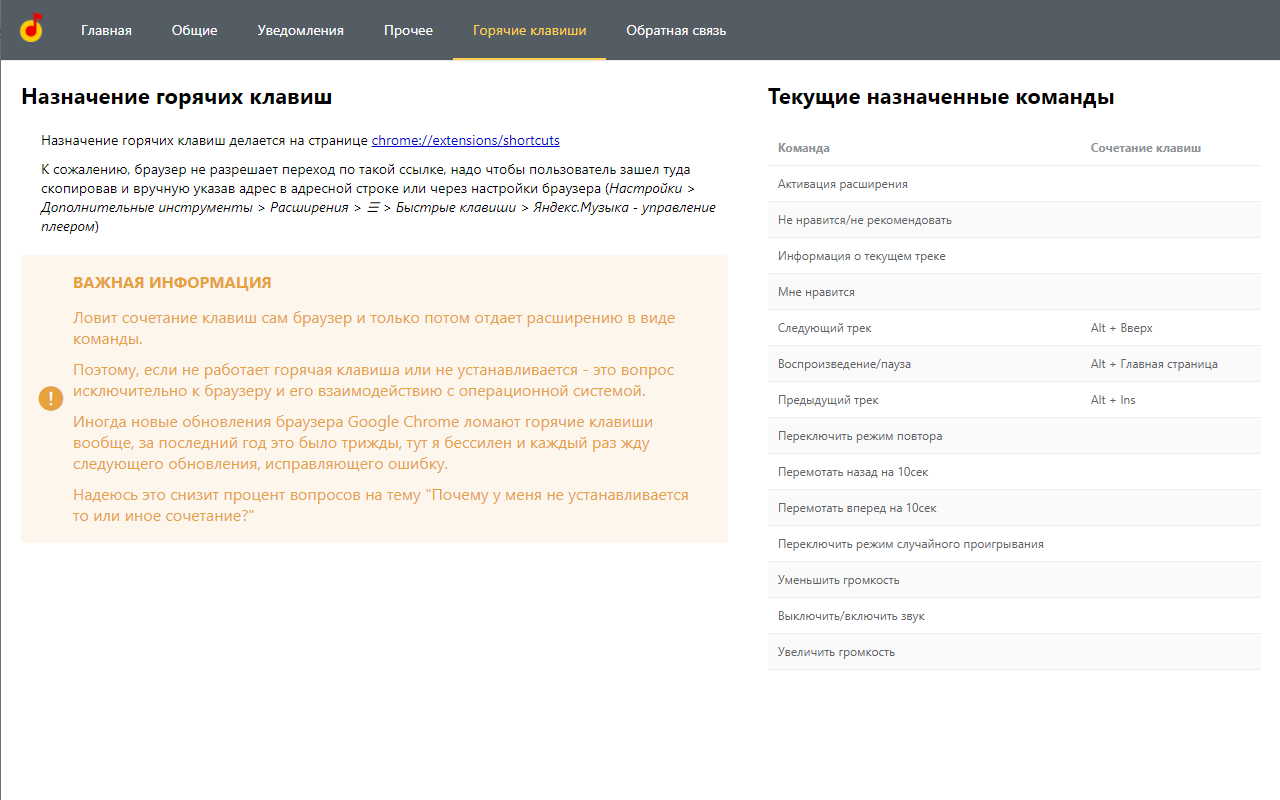This screenshot has height=800, width=1280.
Task: Click the Уменьшить громкость command row
Action: [1013, 579]
